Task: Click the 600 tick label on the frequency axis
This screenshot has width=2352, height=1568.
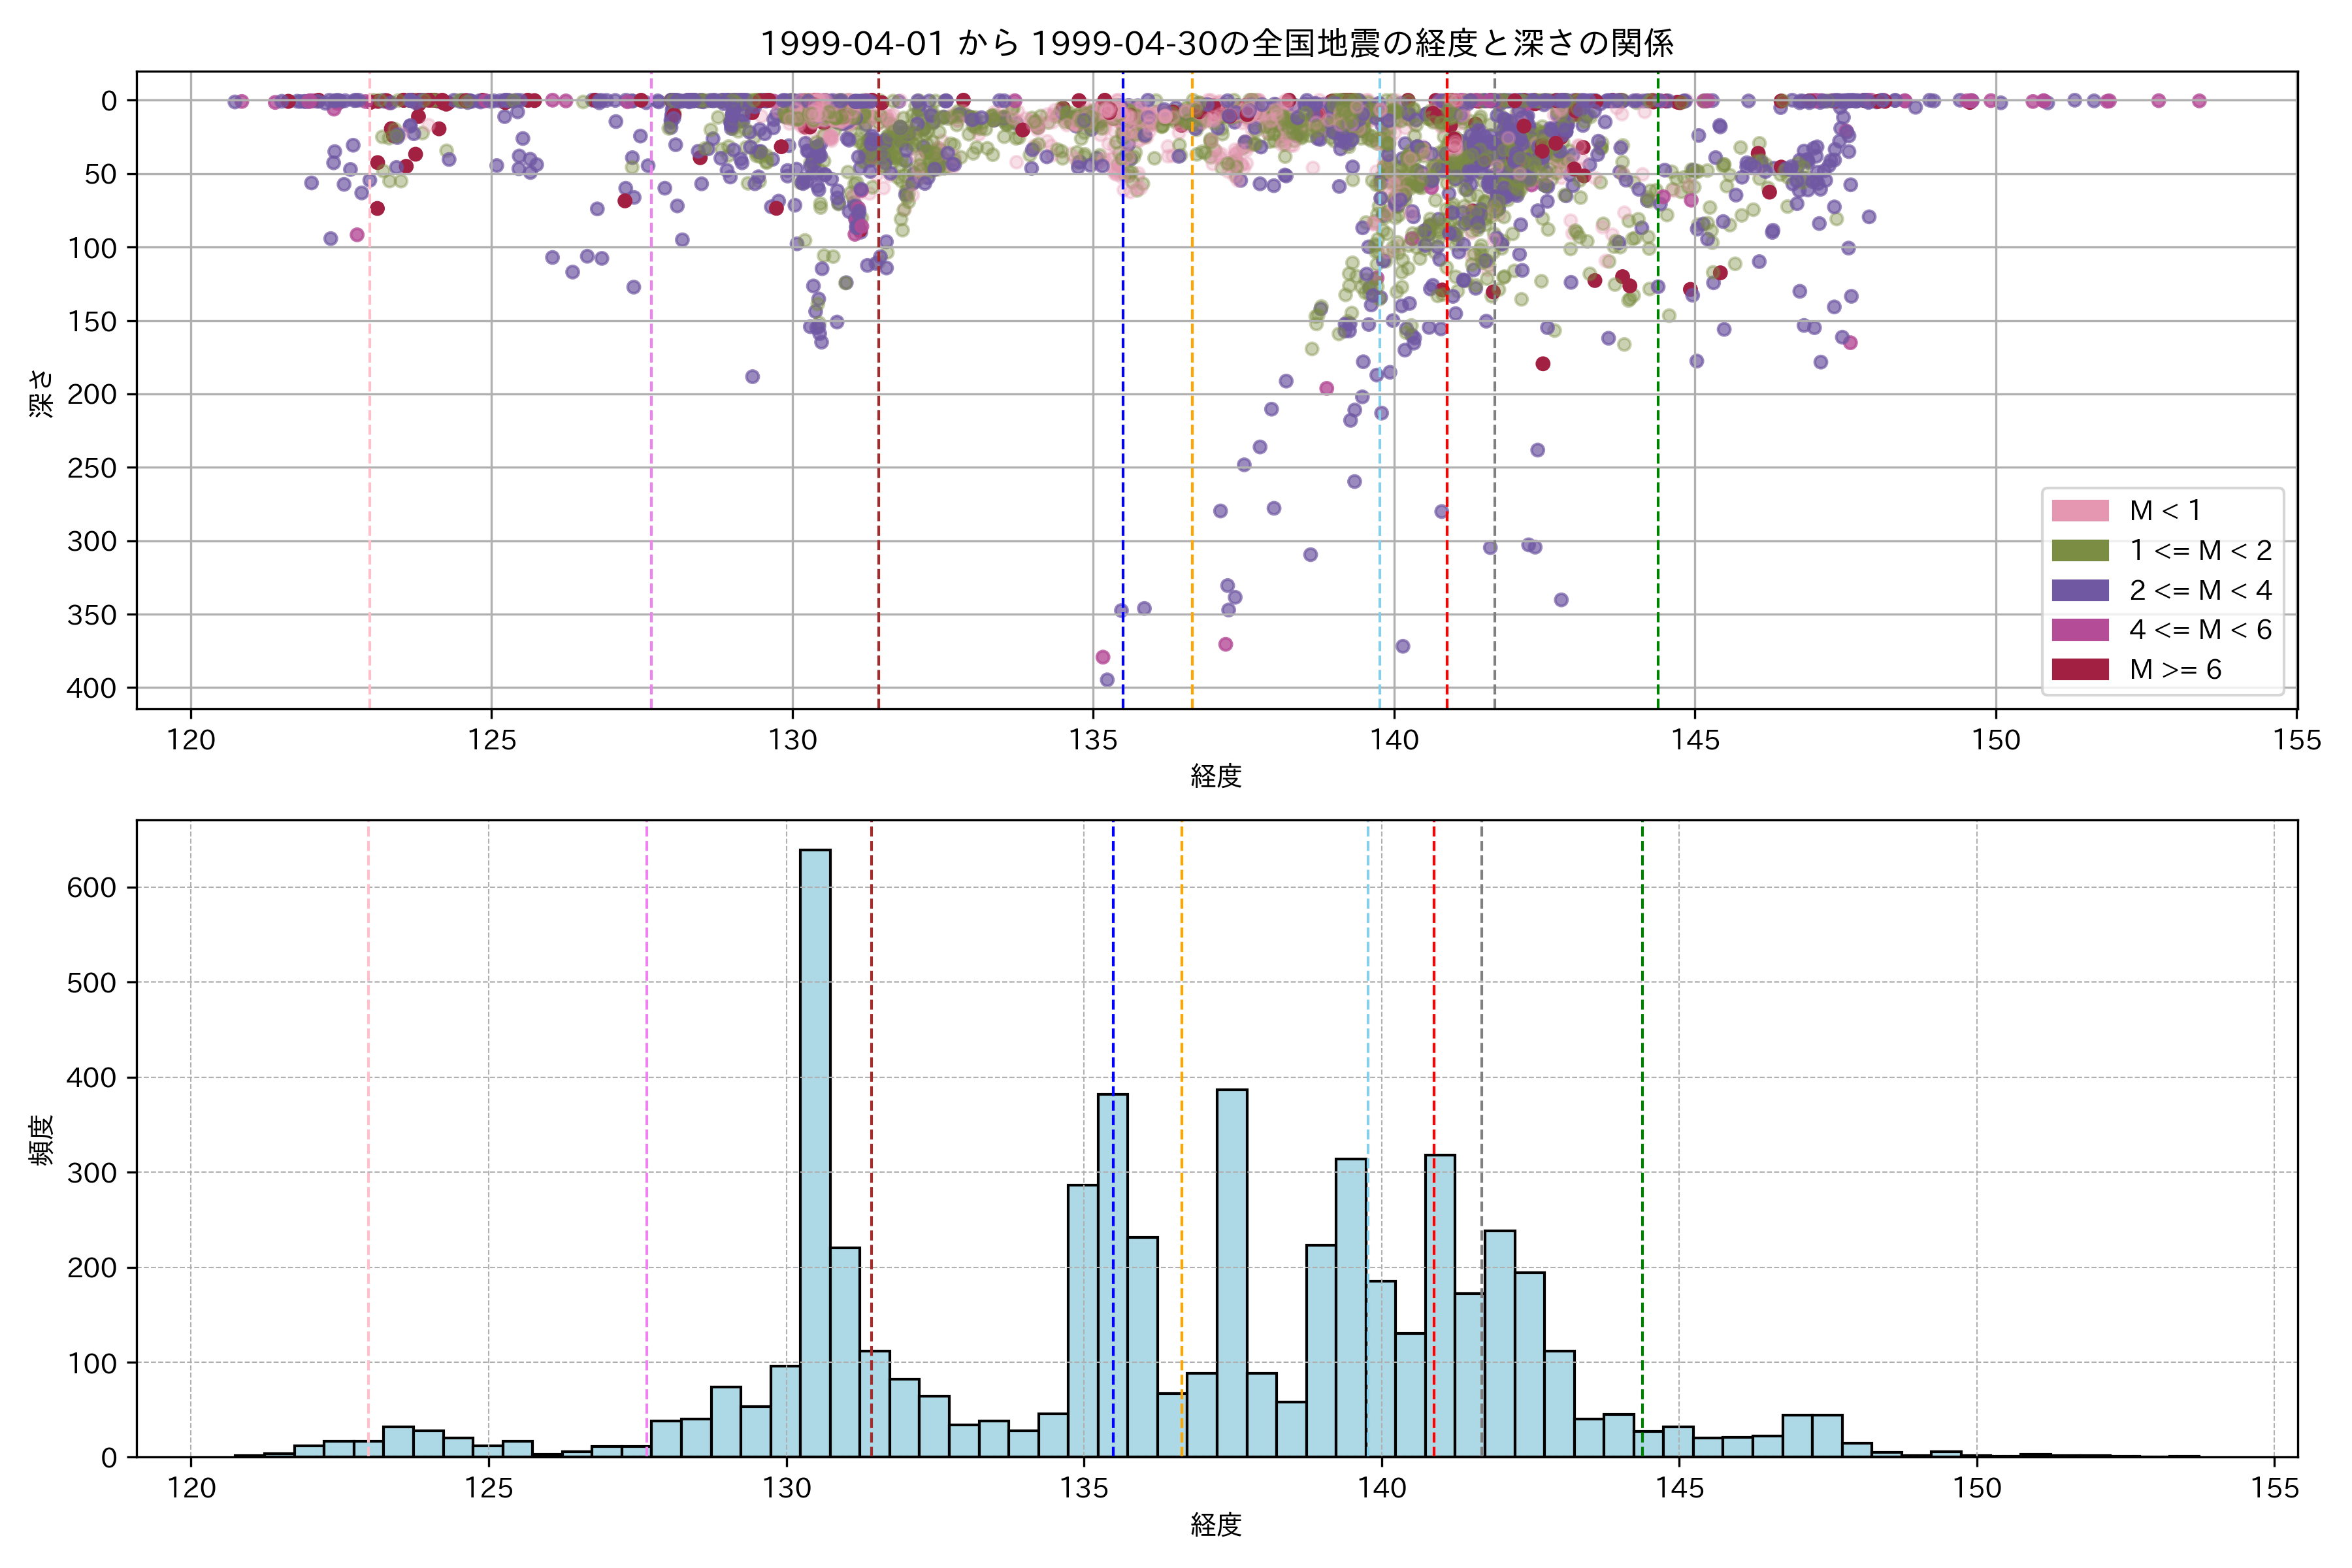Action: (91, 888)
